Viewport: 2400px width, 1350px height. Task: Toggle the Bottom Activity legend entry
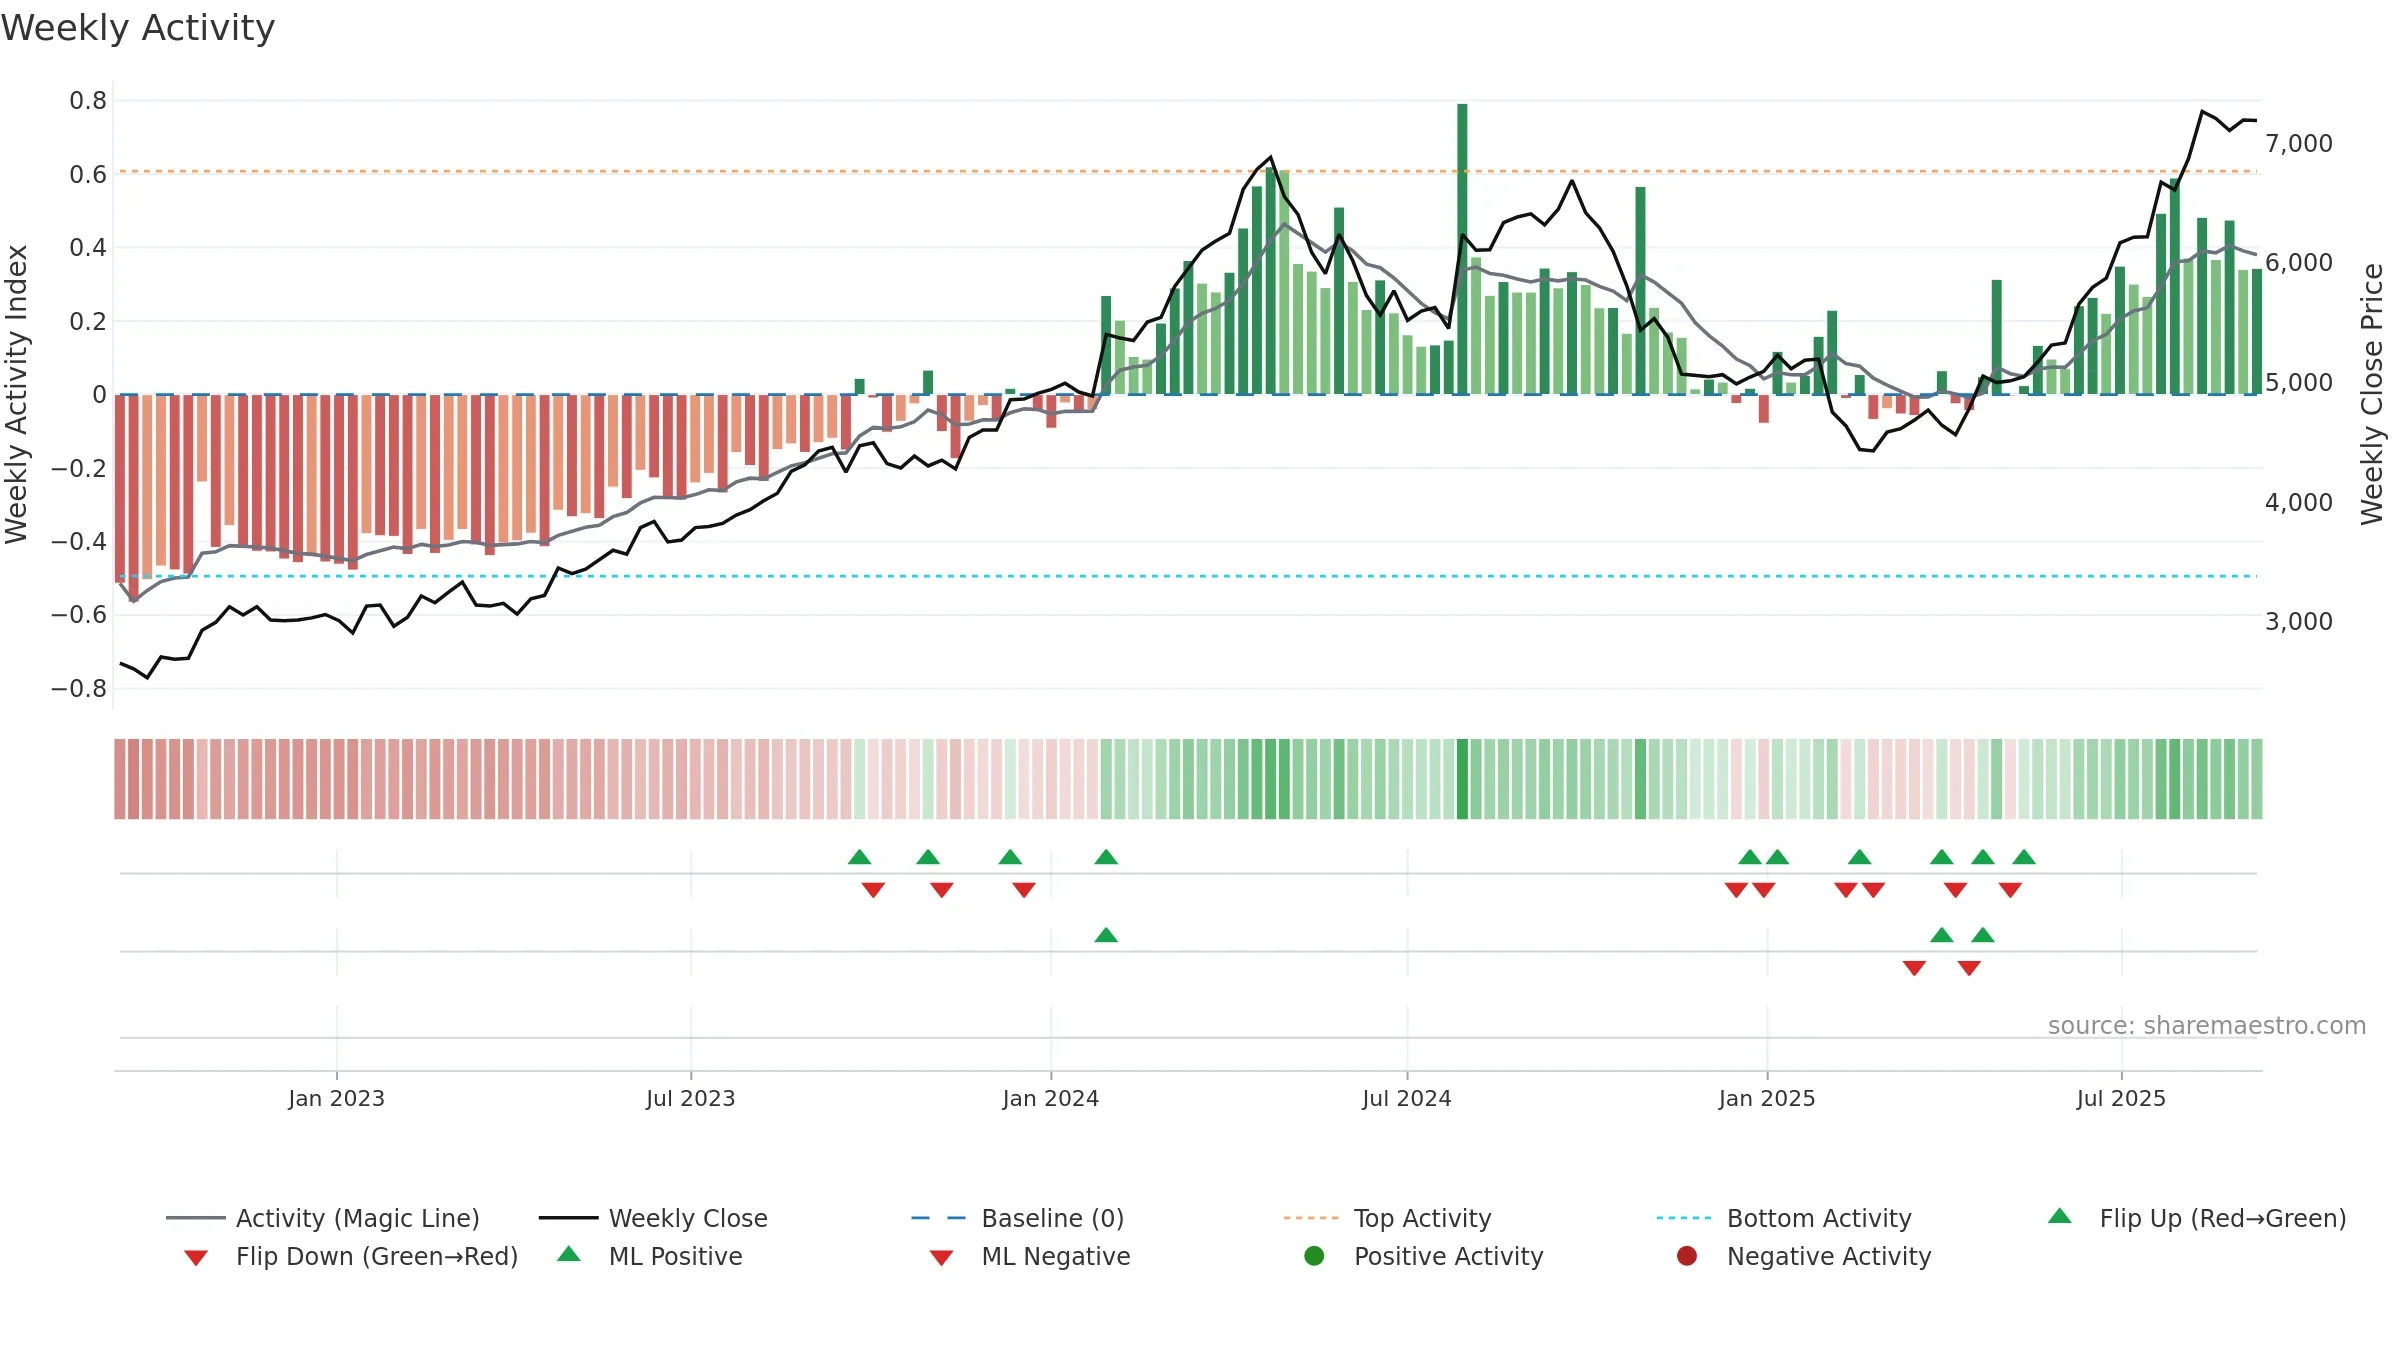click(x=1784, y=1218)
